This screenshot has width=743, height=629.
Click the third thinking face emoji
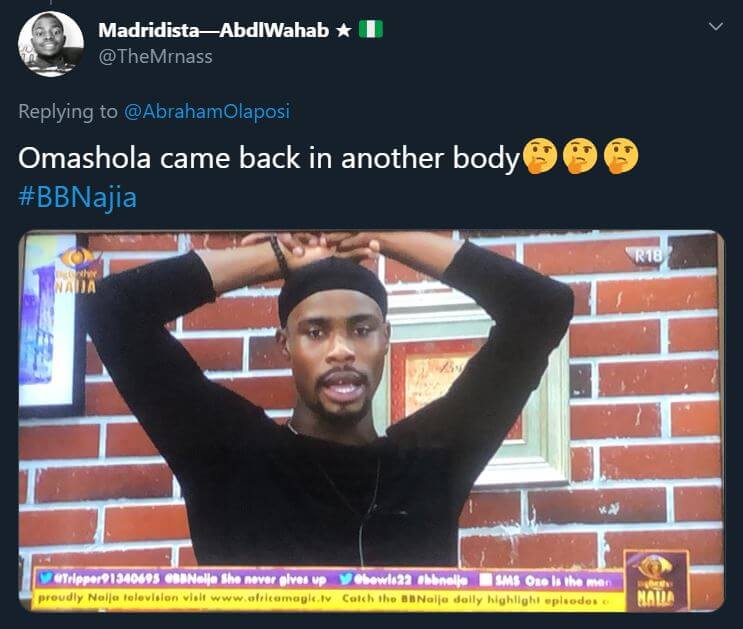[621, 157]
